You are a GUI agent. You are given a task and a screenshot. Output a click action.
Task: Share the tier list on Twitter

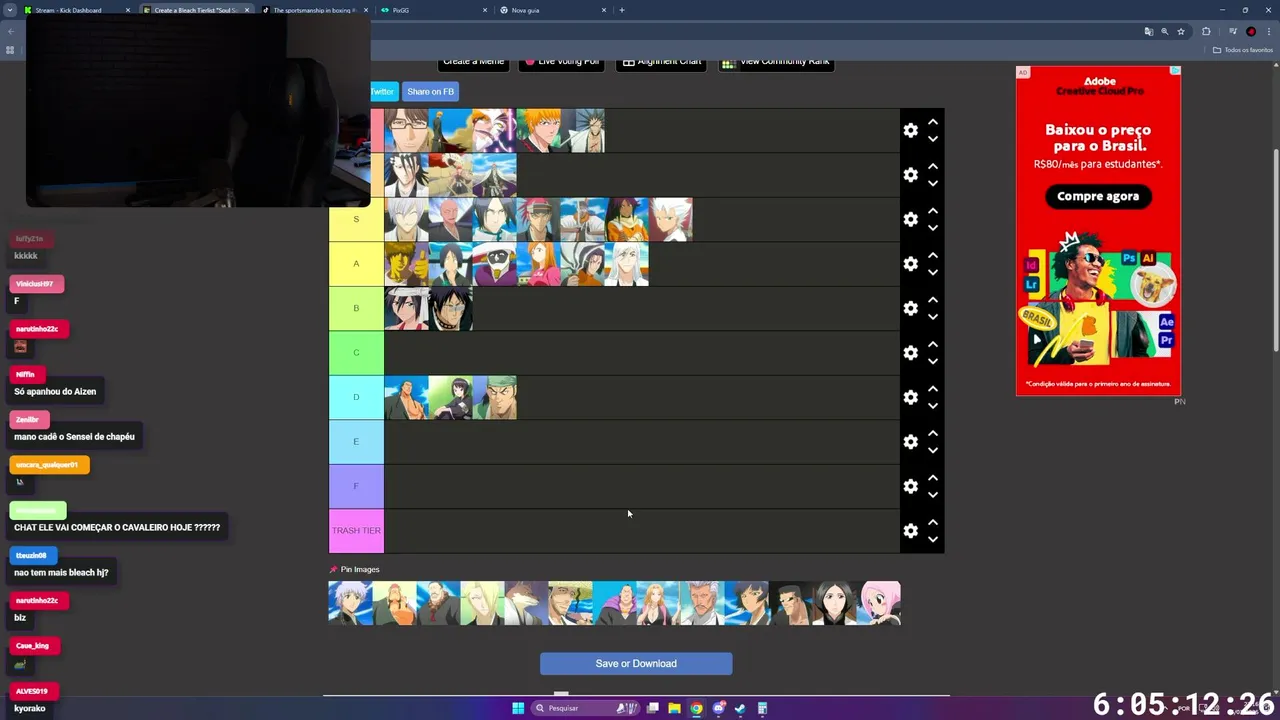coord(383,92)
